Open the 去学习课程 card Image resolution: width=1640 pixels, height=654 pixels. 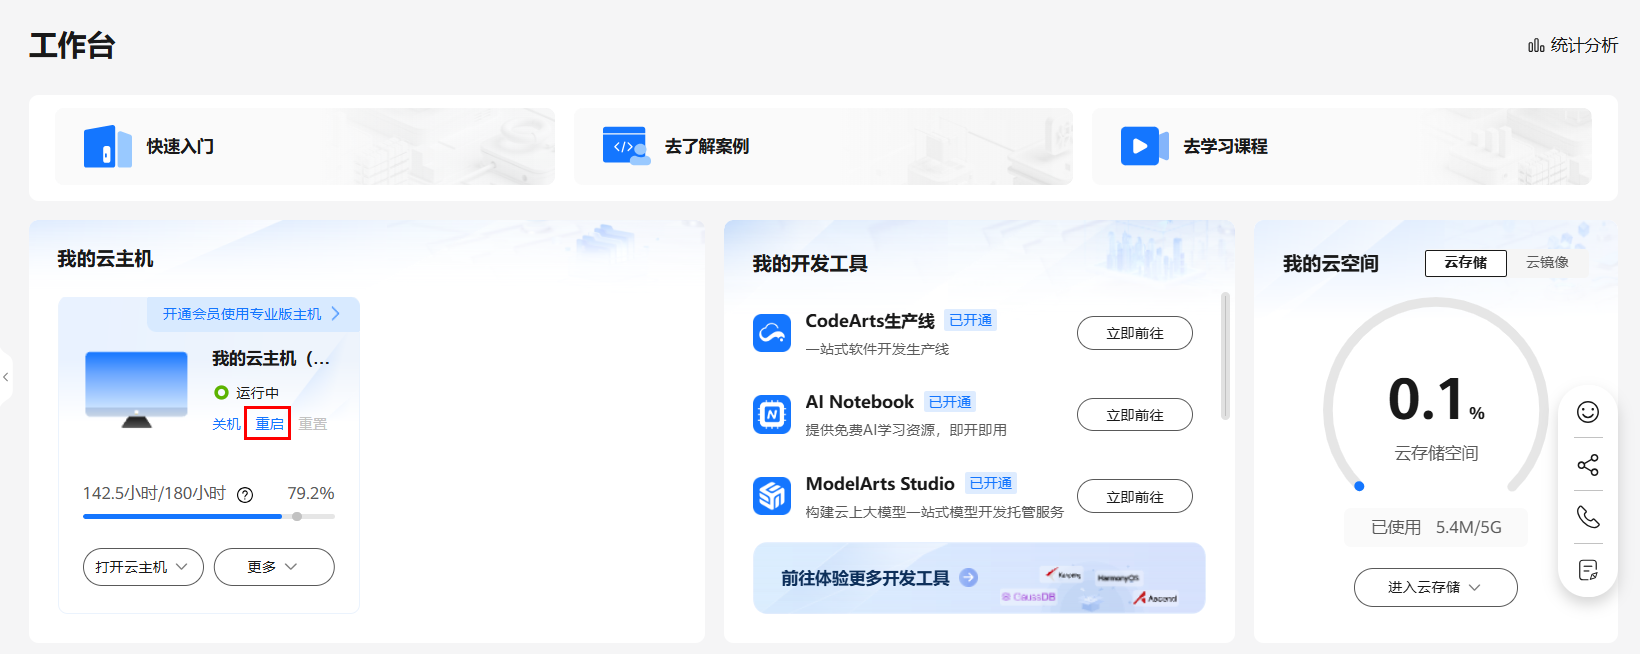1342,146
